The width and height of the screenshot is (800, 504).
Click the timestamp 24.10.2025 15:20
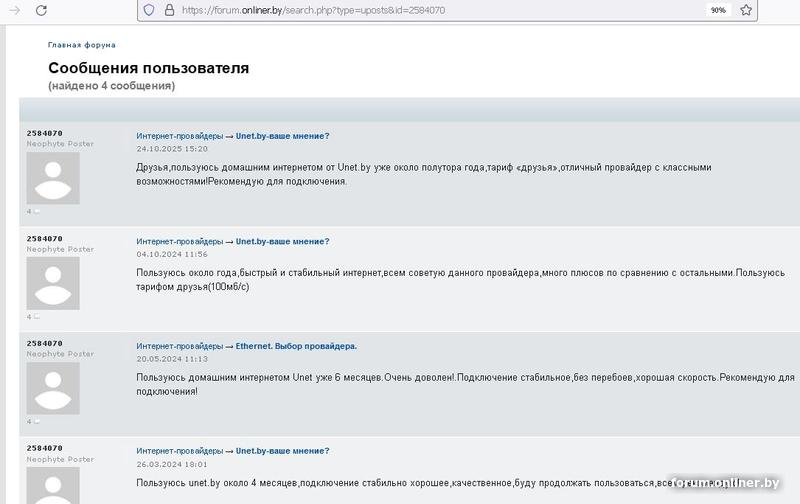(x=172, y=149)
